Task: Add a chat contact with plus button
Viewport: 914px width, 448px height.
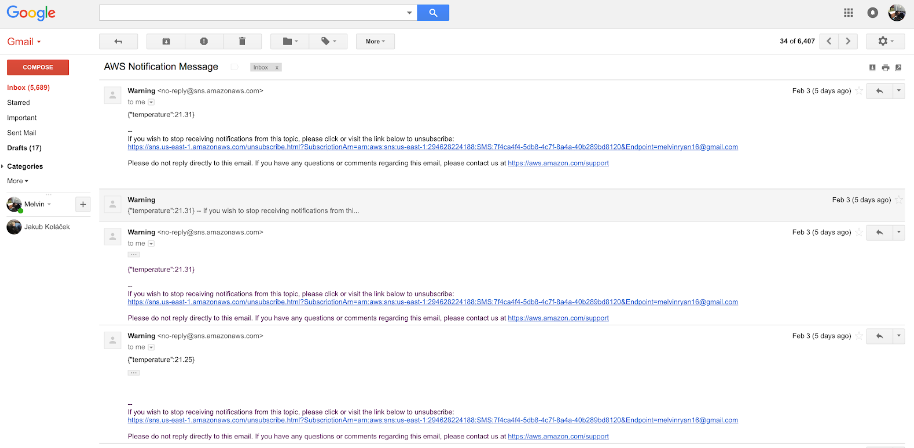Action: click(x=83, y=204)
